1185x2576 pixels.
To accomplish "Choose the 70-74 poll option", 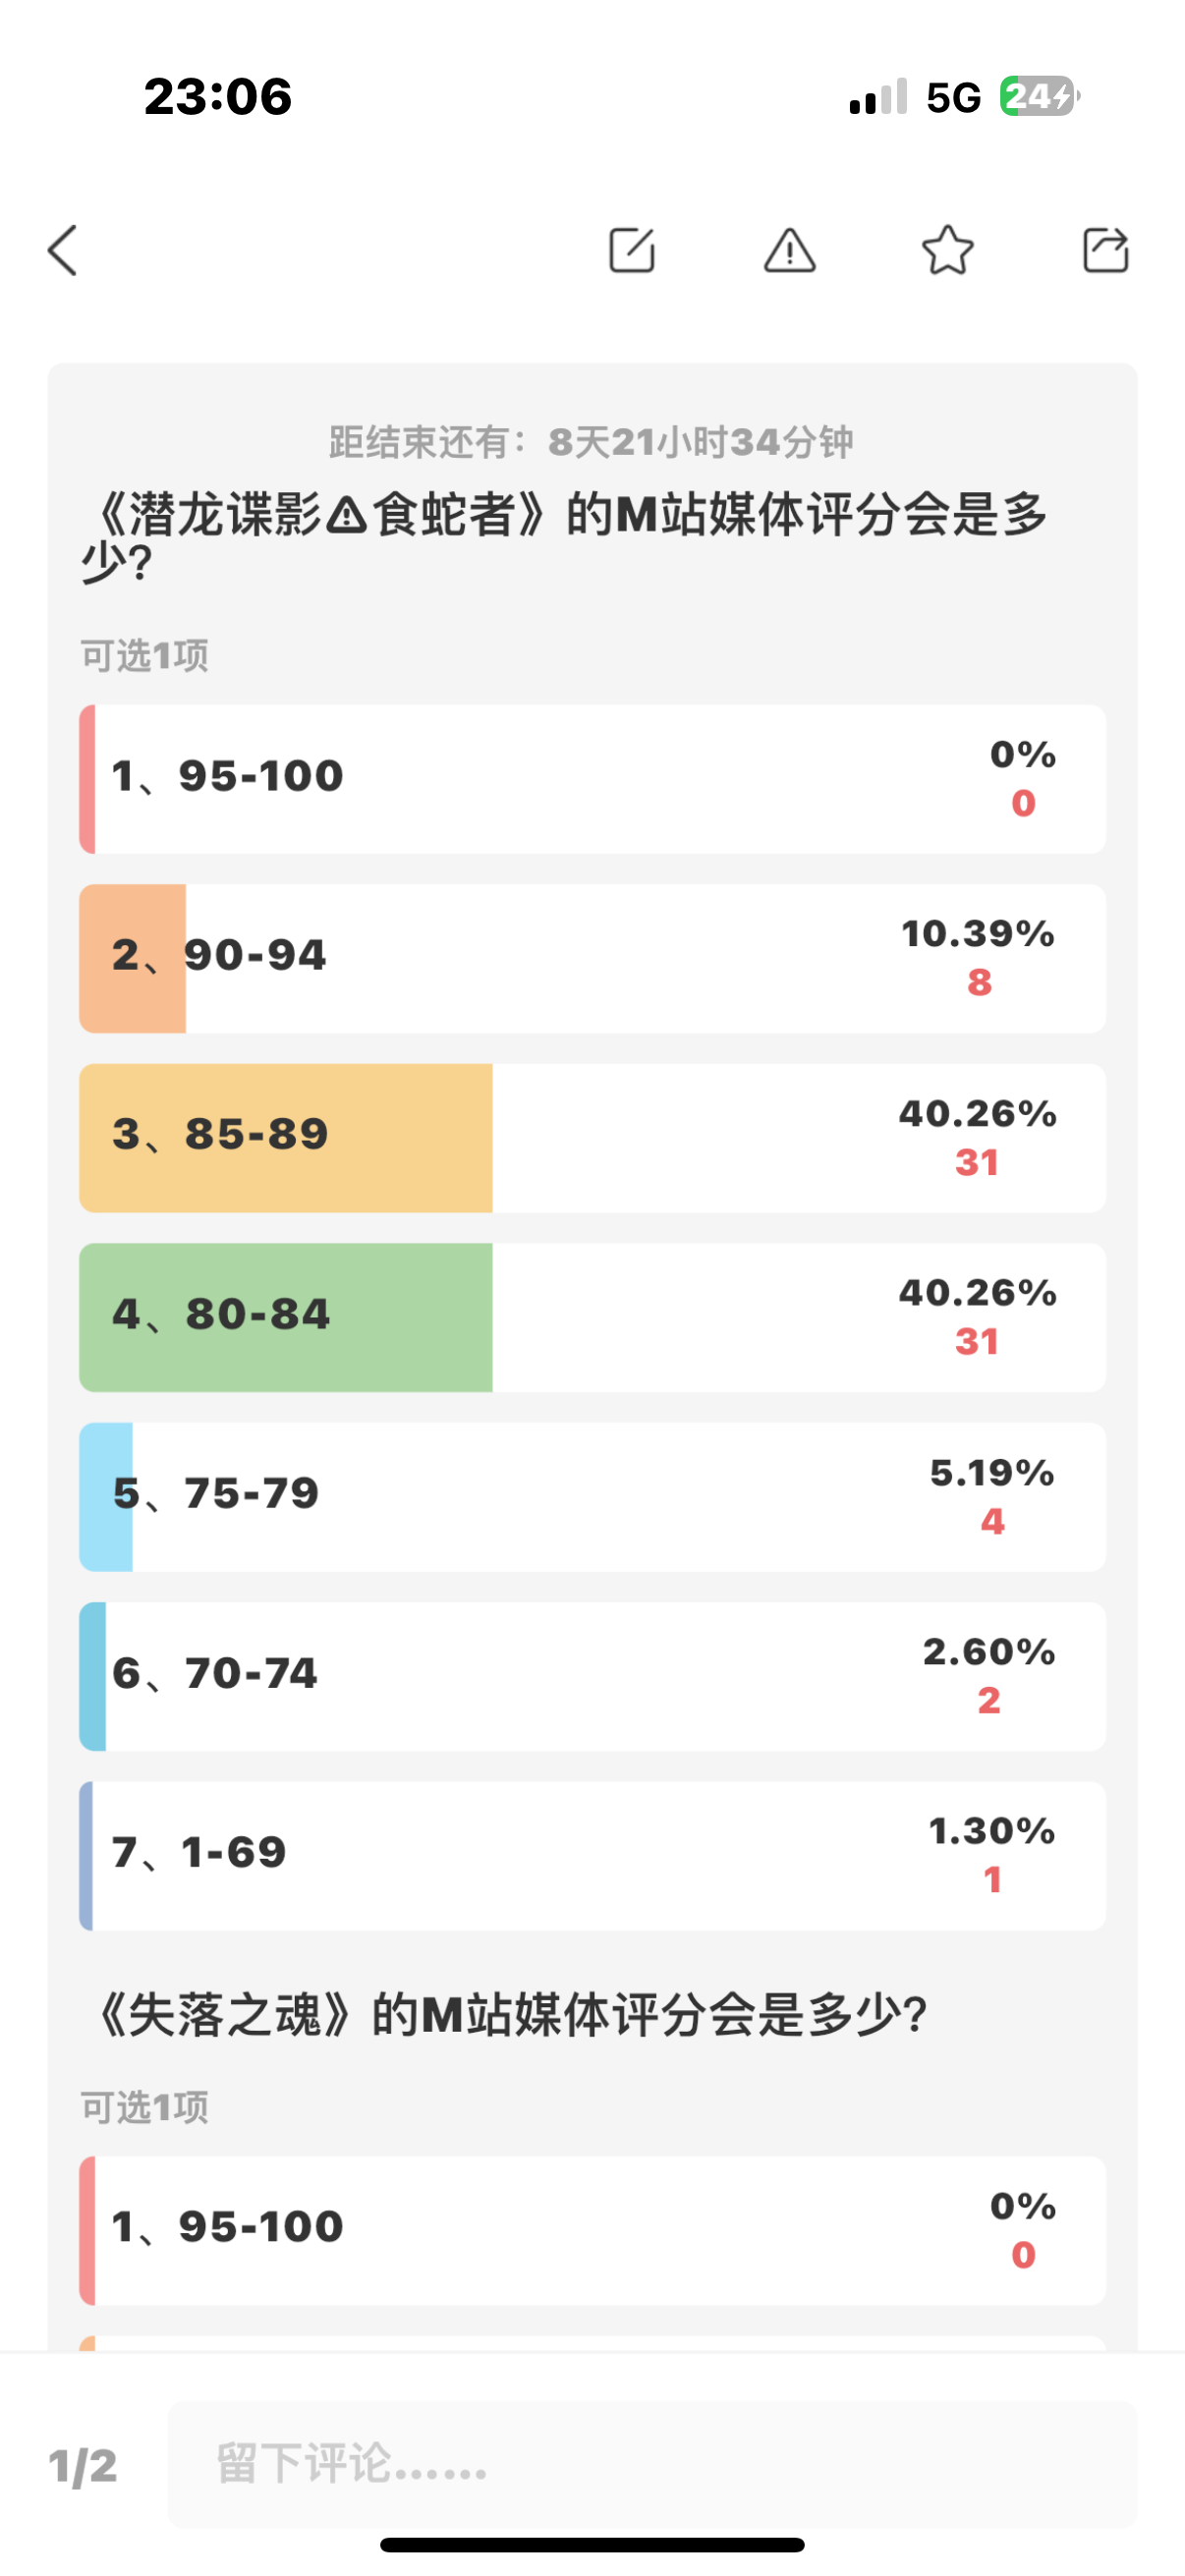I will 592,1676.
